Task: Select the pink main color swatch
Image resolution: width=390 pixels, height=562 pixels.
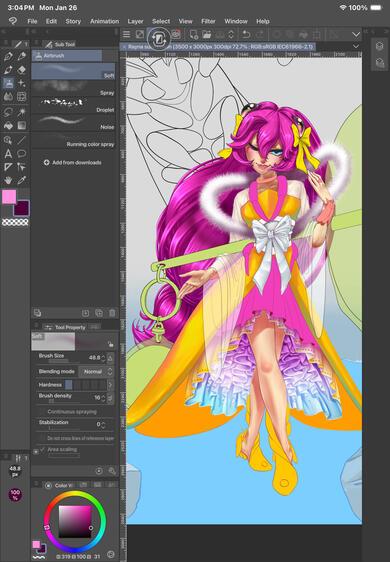Action: pyautogui.click(x=9, y=197)
